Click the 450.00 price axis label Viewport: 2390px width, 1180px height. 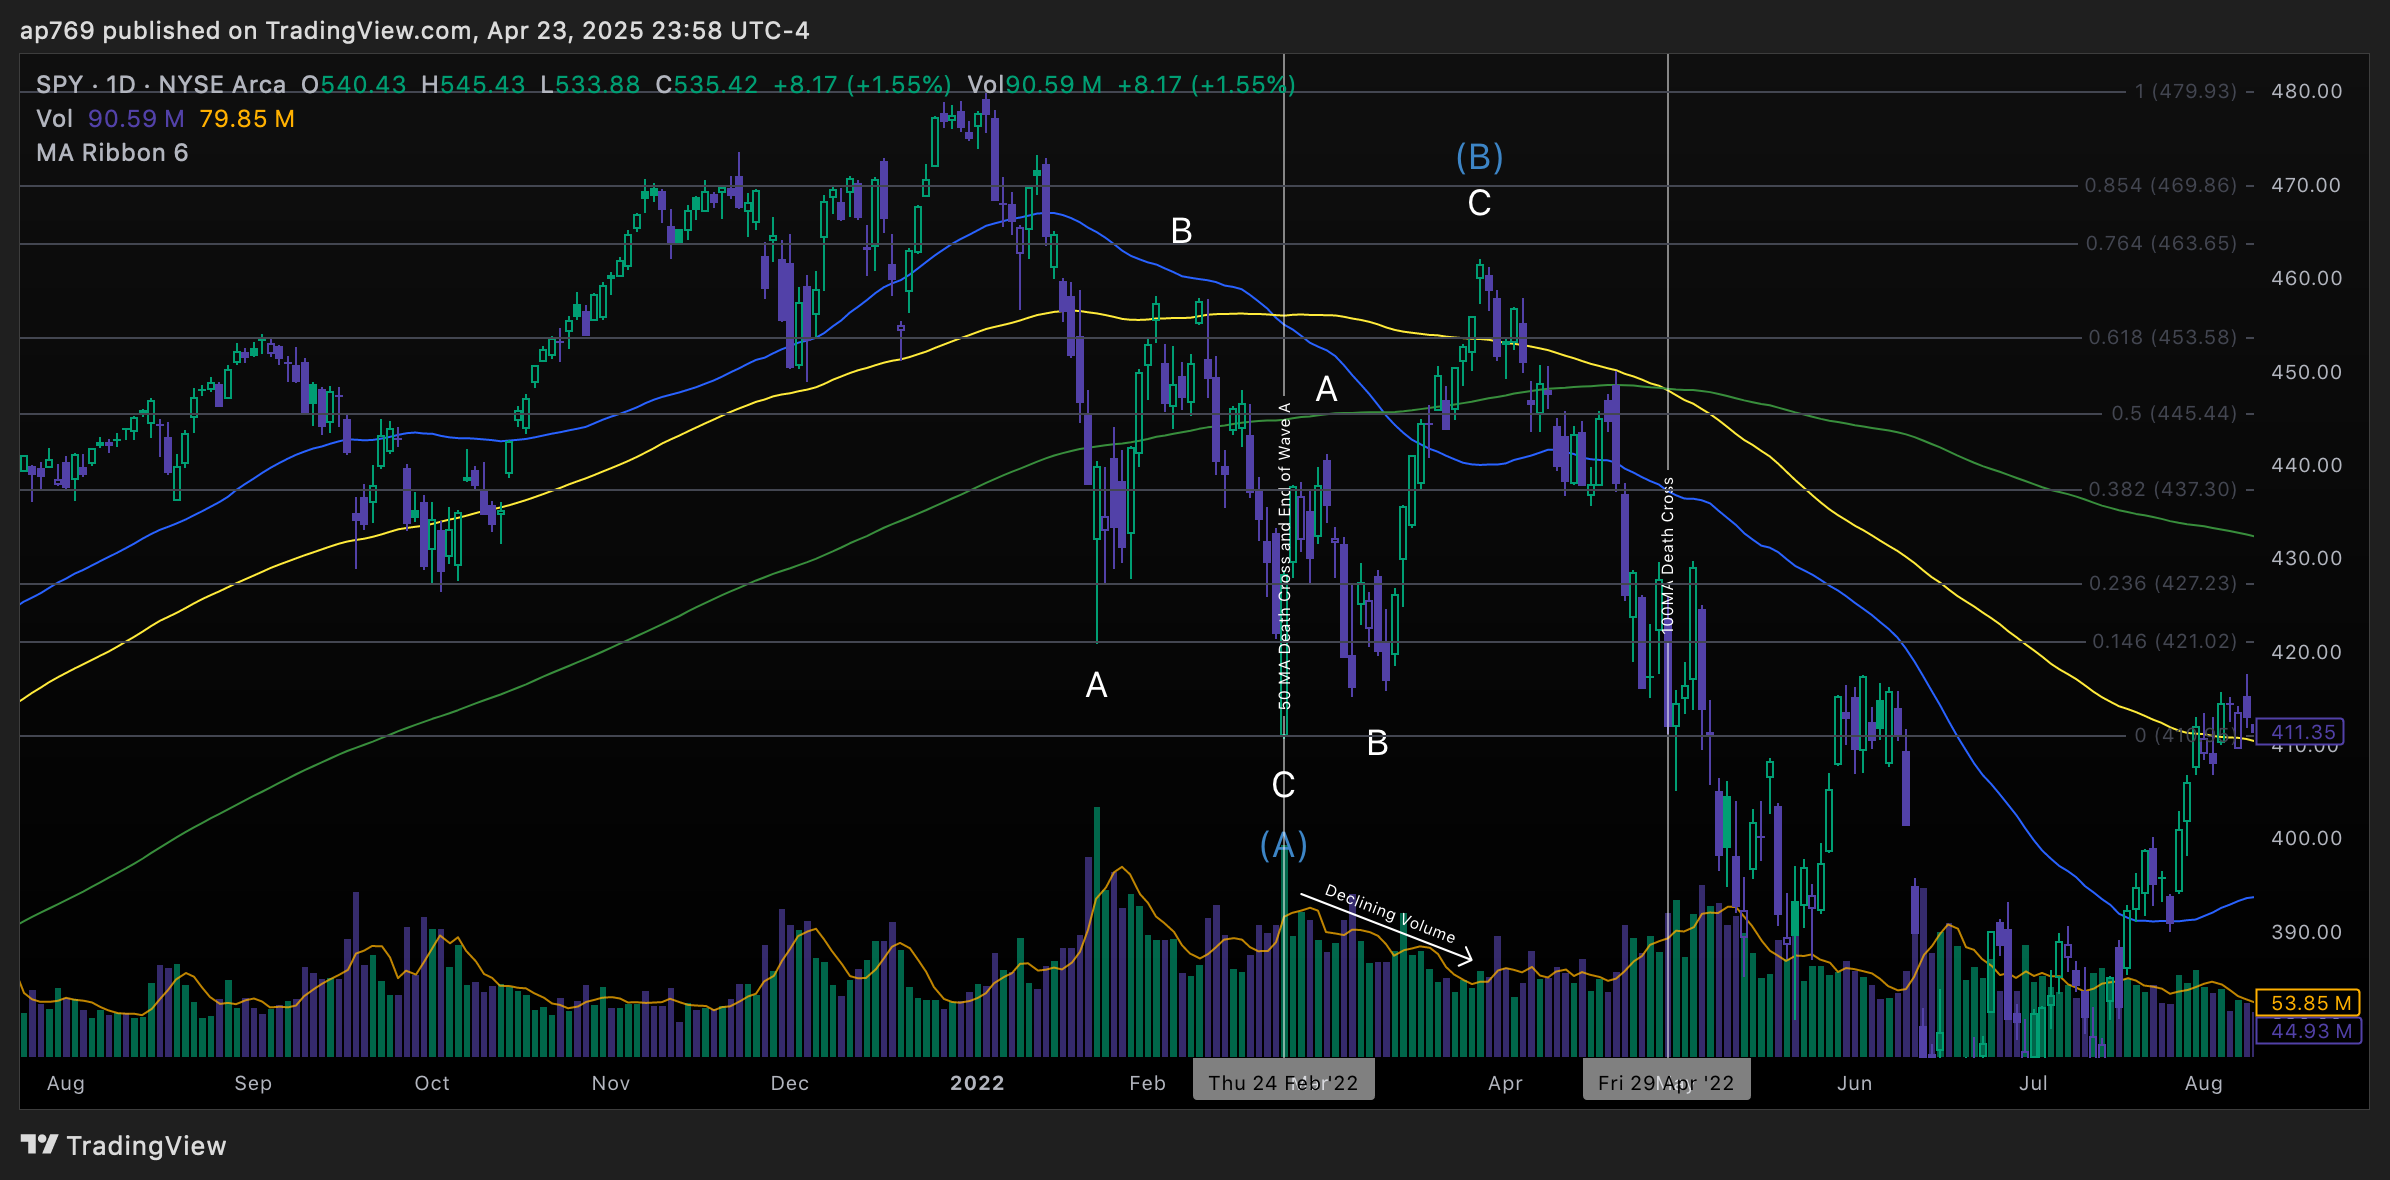click(x=2306, y=372)
